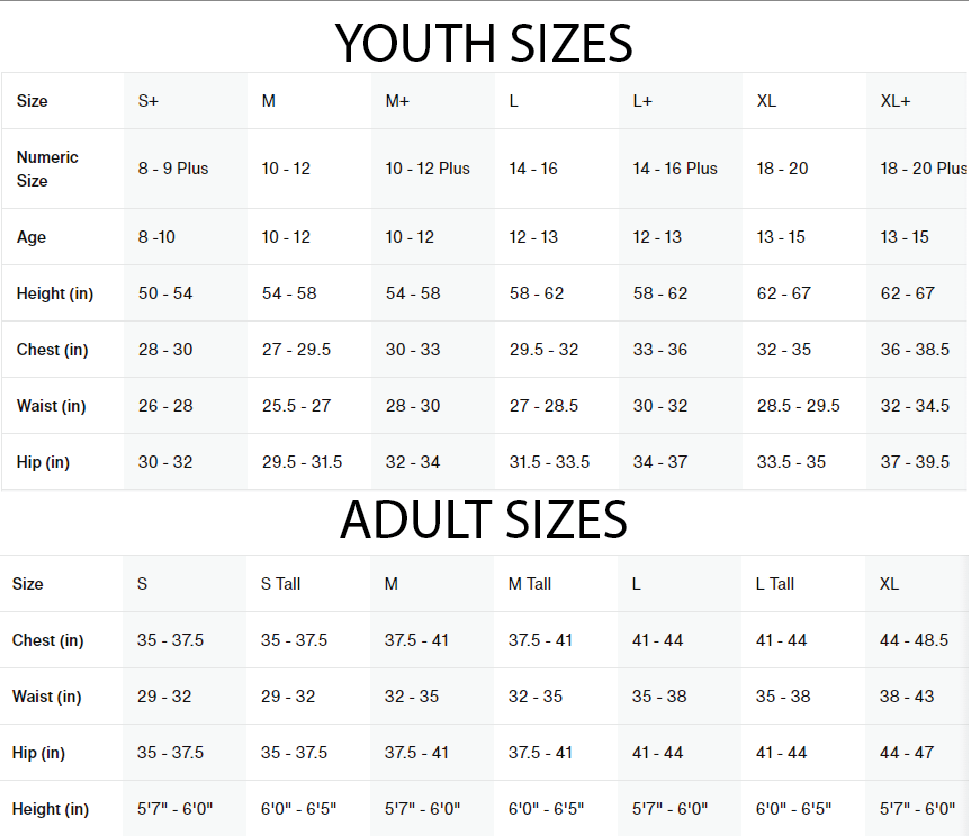
Task: Select the 50 - 54 height cell
Action: tap(165, 293)
